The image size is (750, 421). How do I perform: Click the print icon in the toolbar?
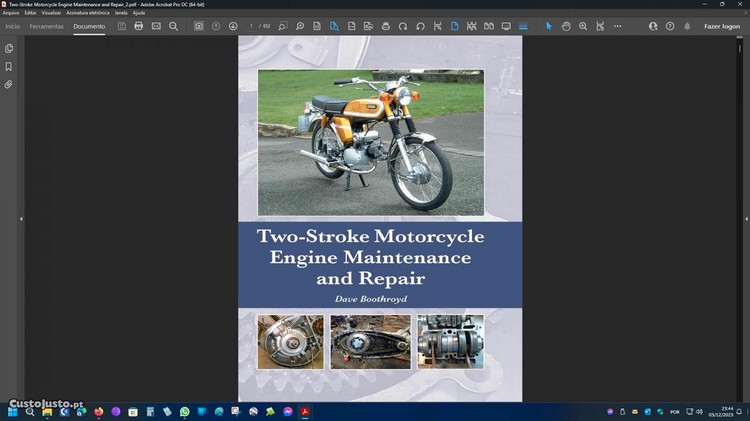pos(139,26)
